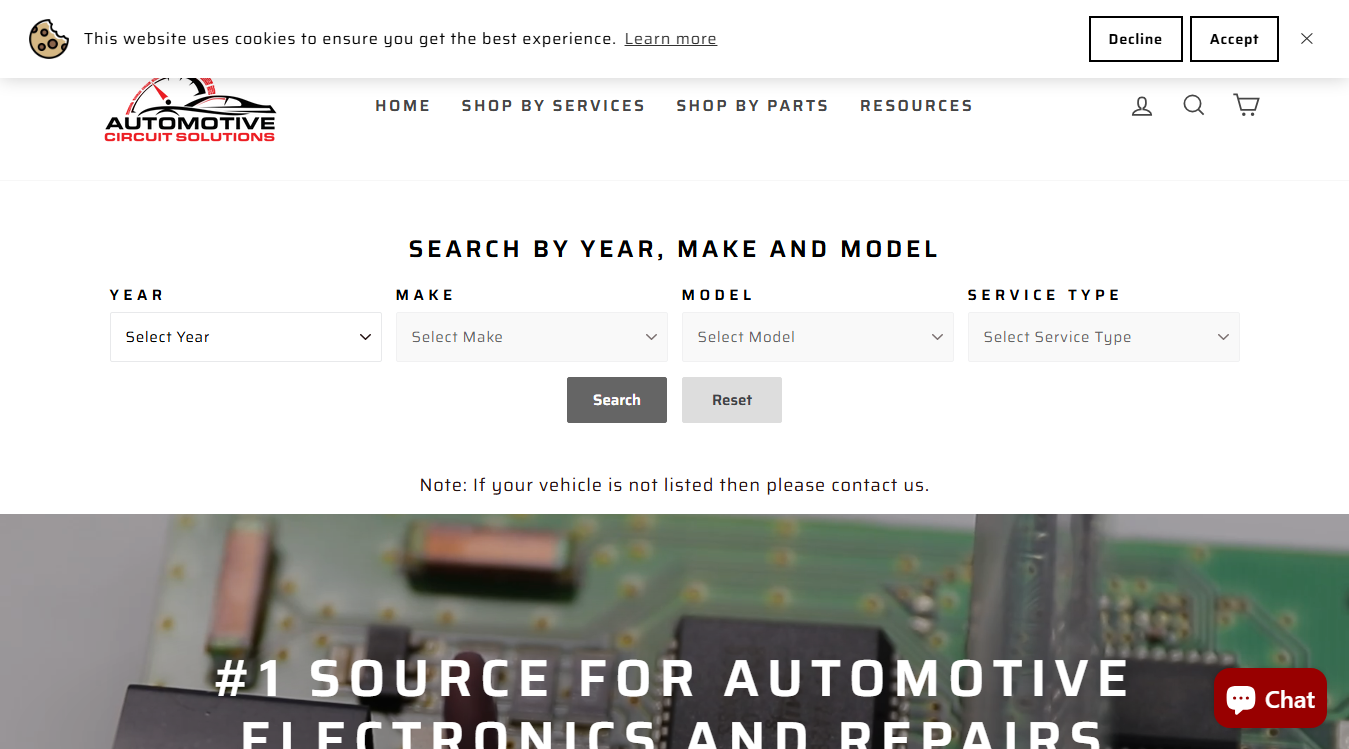Dismiss the cookie banner with X

(x=1307, y=39)
